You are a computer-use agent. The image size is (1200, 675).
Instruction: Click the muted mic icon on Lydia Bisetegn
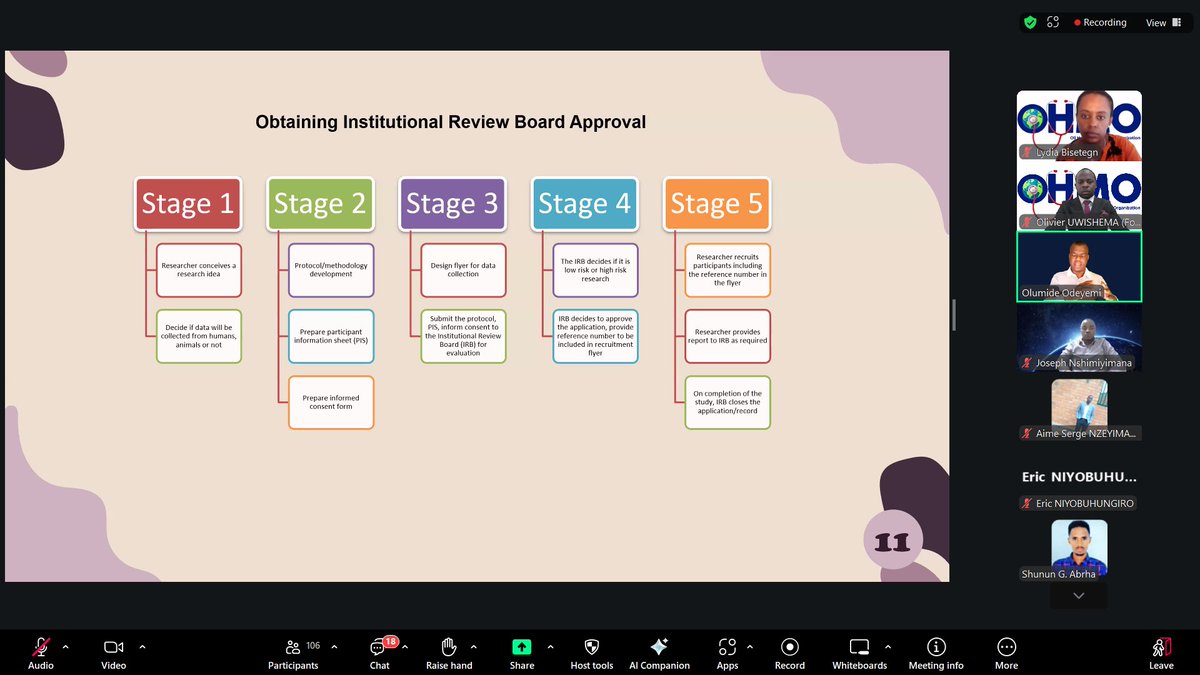coord(1027,152)
